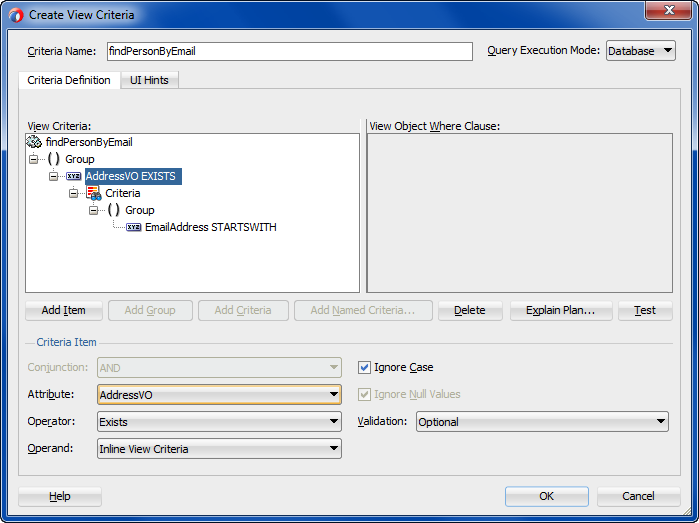Image resolution: width=699 pixels, height=523 pixels.
Task: Open the Operand Inline View Criteria dropdown
Action: (x=219, y=449)
